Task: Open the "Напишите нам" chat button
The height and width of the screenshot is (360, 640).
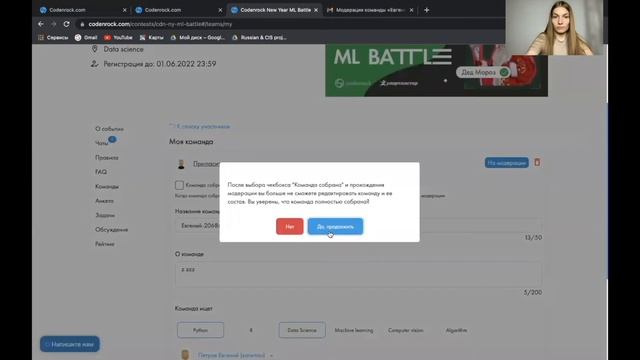Action: (70, 344)
